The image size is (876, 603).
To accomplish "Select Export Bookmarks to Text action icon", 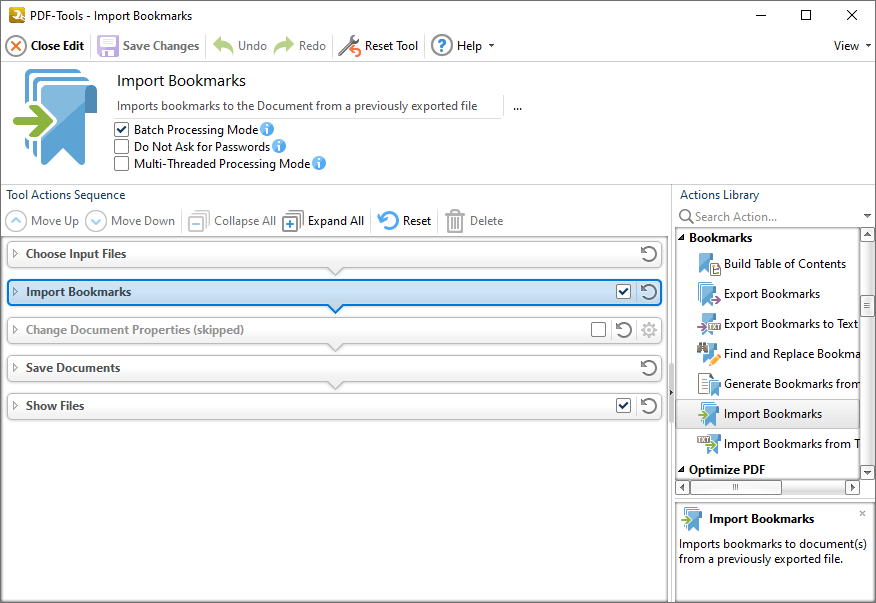I will point(710,324).
